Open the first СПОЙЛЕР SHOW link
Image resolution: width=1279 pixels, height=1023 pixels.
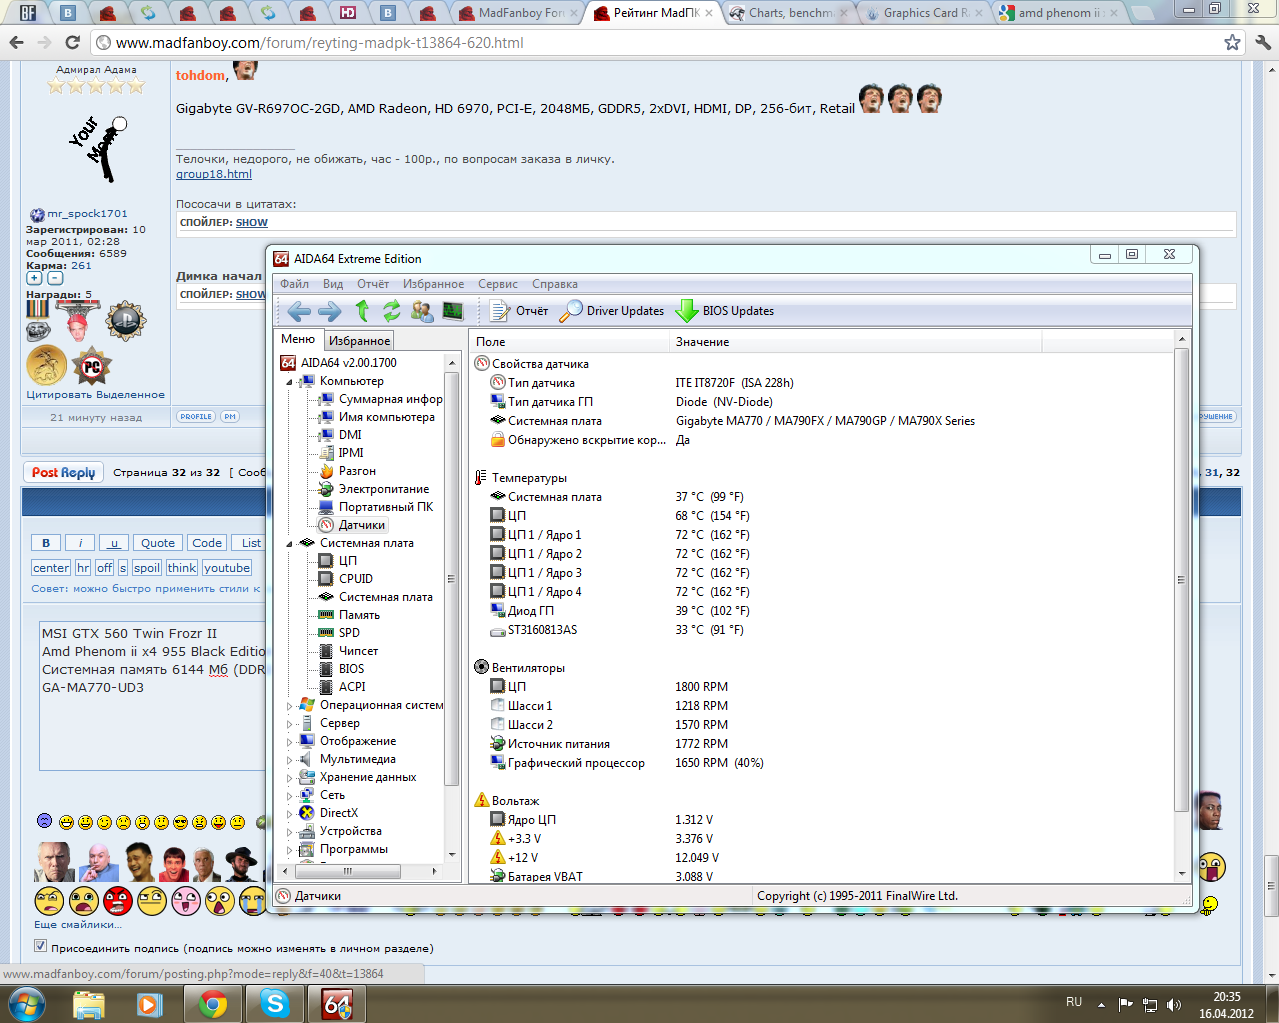tap(252, 223)
